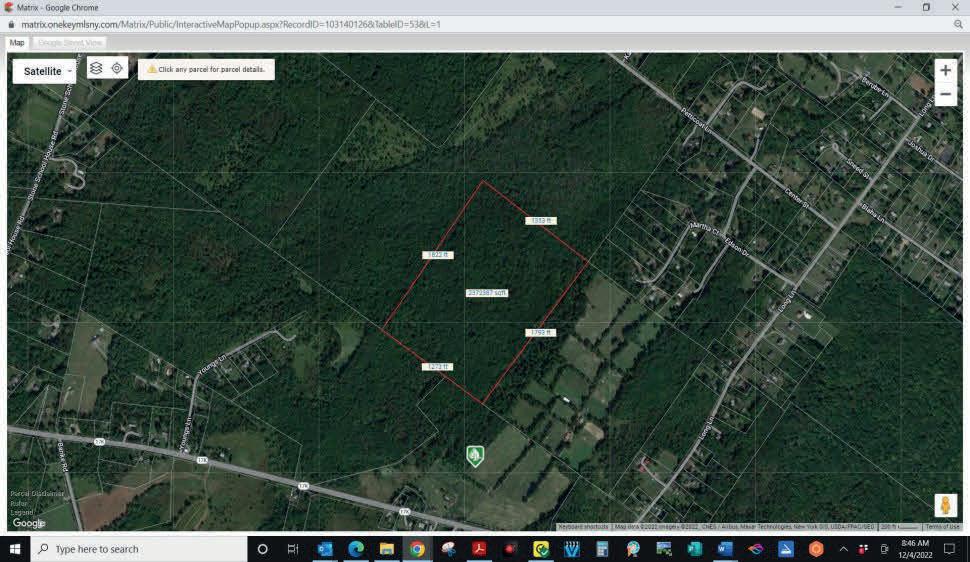Select the Street View pegman icon
Screen dimensions: 970x562
tap(945, 505)
